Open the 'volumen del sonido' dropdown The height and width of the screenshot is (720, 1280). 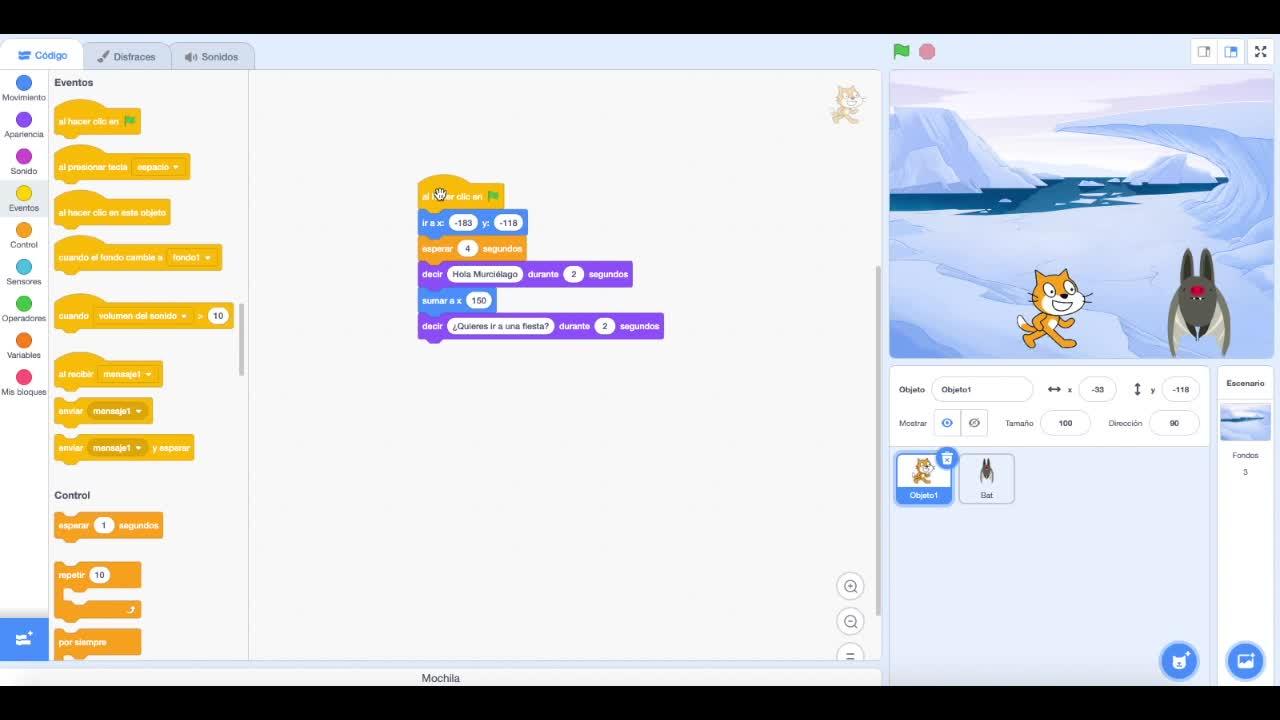pos(142,316)
